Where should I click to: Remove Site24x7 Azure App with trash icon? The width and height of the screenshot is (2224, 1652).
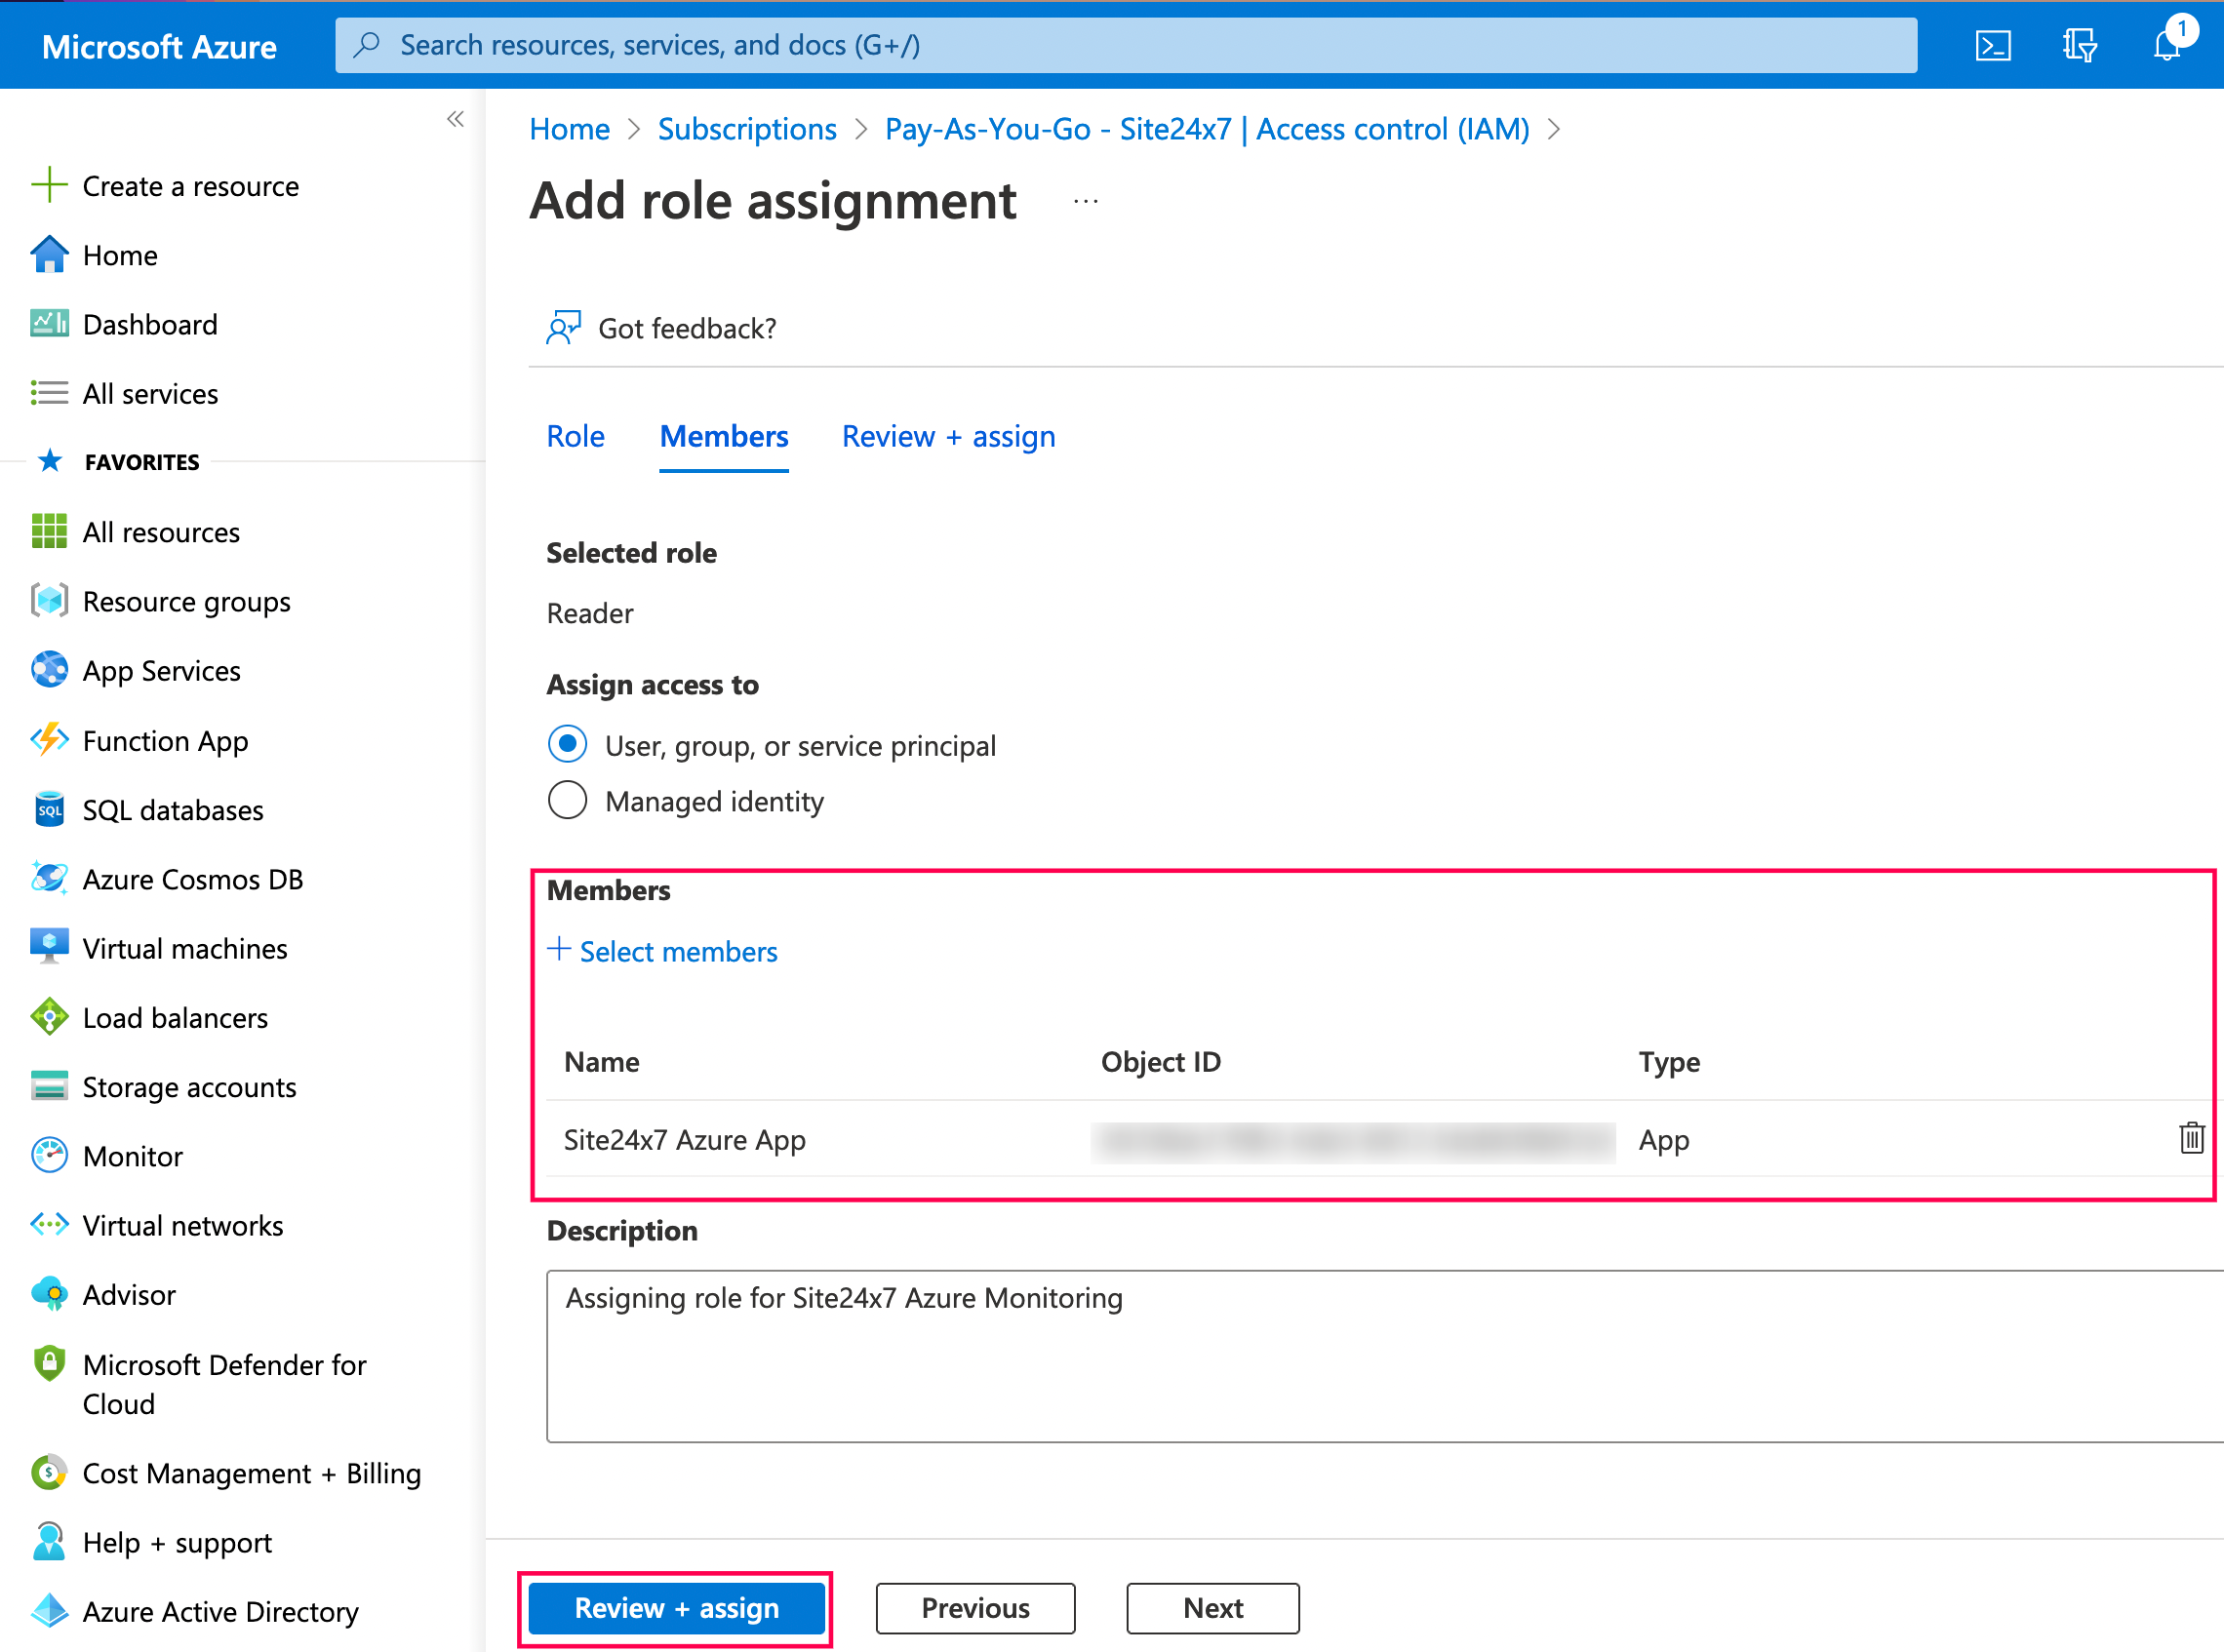click(x=2191, y=1138)
